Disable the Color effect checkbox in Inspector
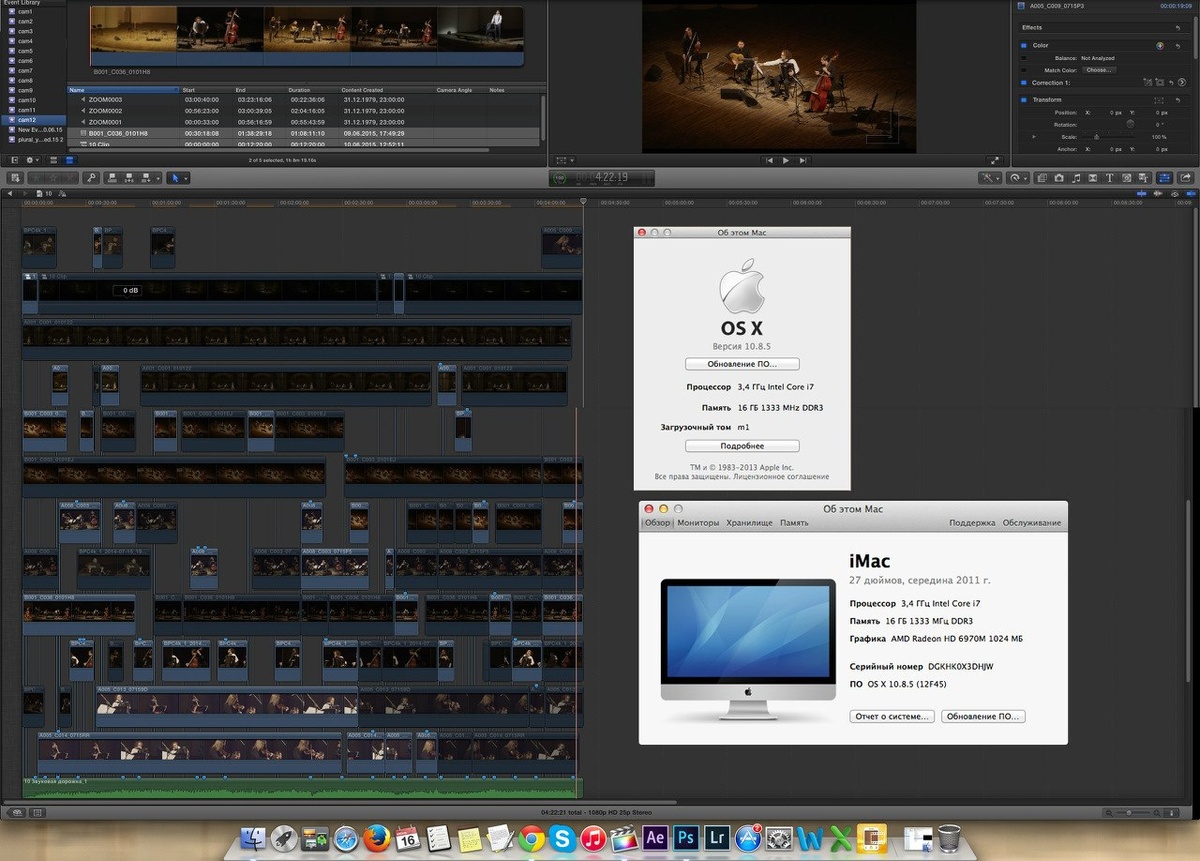The width and height of the screenshot is (1200, 861). coord(1023,46)
